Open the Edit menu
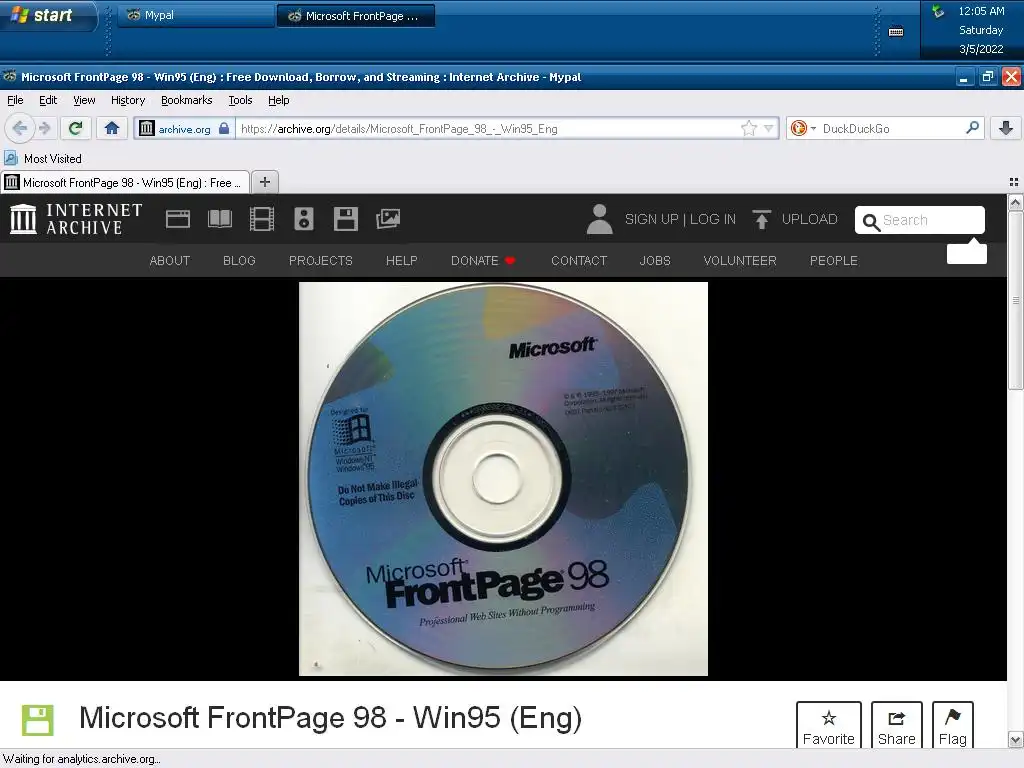The height and width of the screenshot is (768, 1024). (48, 100)
